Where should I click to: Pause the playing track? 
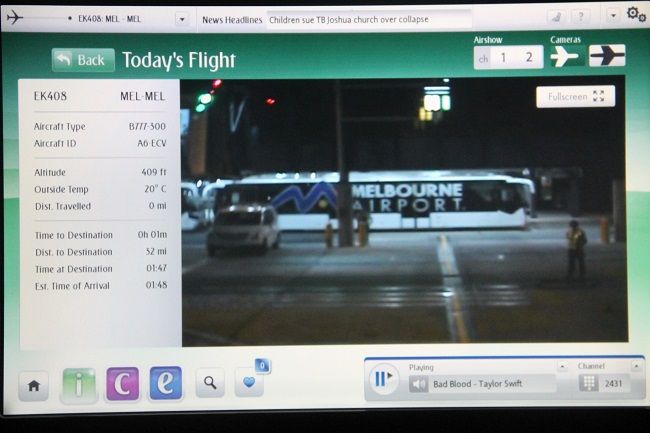point(383,378)
